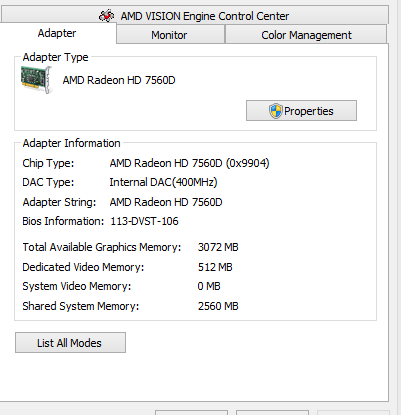401x415 pixels.
Task: Click the Adapter Type group heading
Action: tap(55, 57)
